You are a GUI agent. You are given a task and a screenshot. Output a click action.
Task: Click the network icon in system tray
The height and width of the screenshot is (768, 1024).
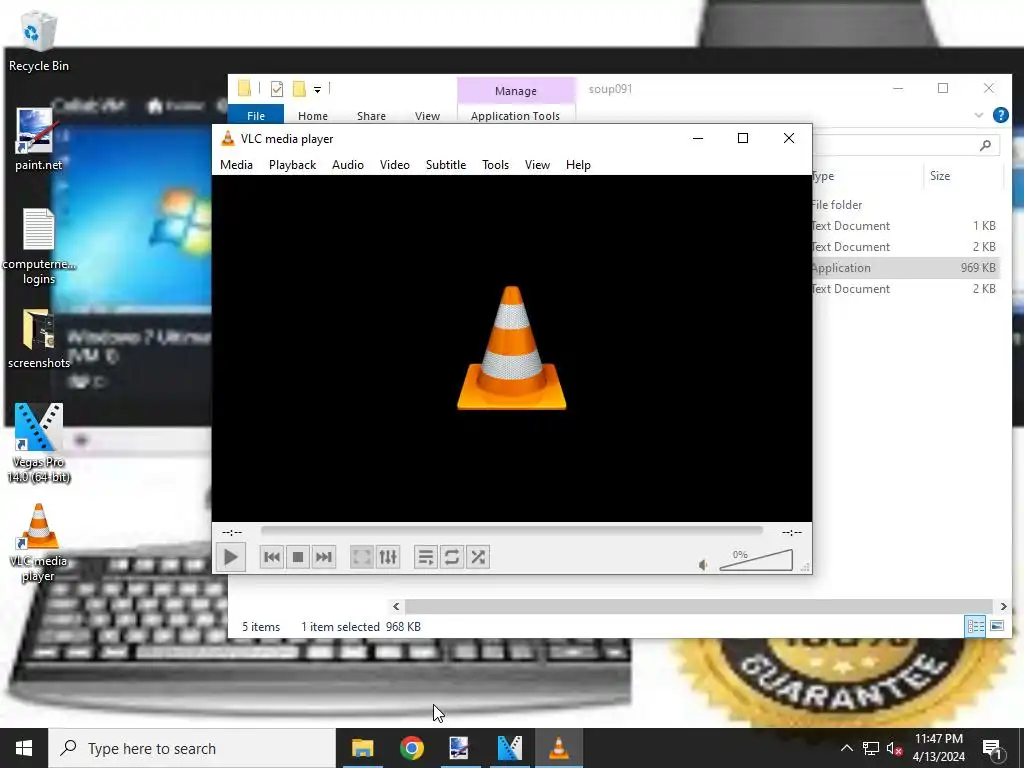coord(871,748)
